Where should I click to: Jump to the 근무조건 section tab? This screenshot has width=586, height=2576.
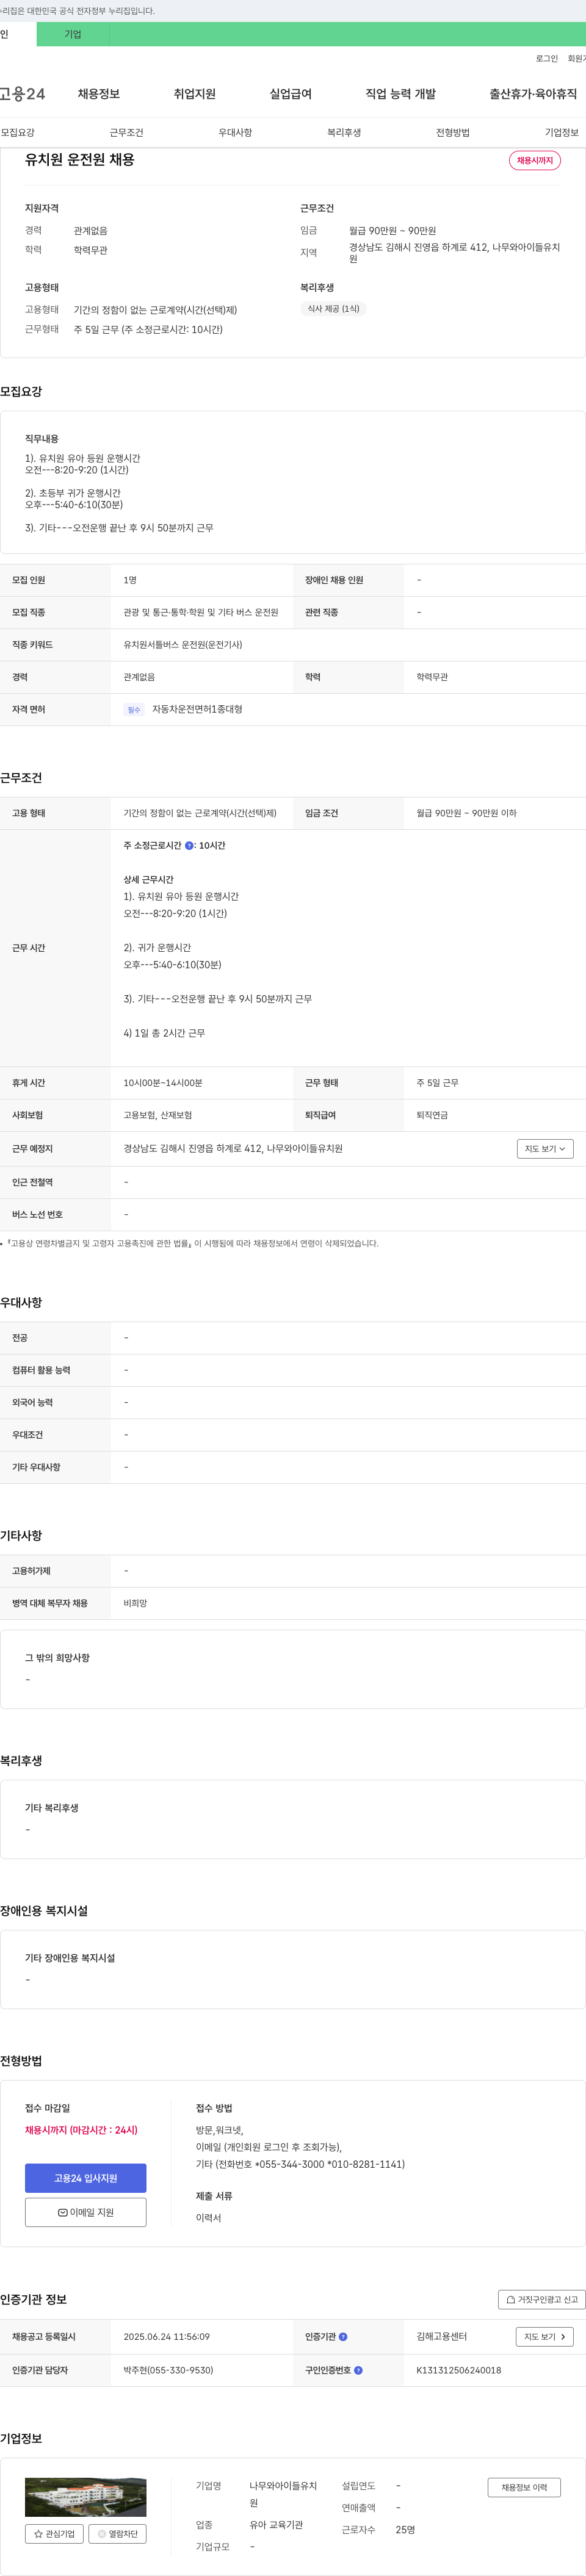[x=127, y=133]
